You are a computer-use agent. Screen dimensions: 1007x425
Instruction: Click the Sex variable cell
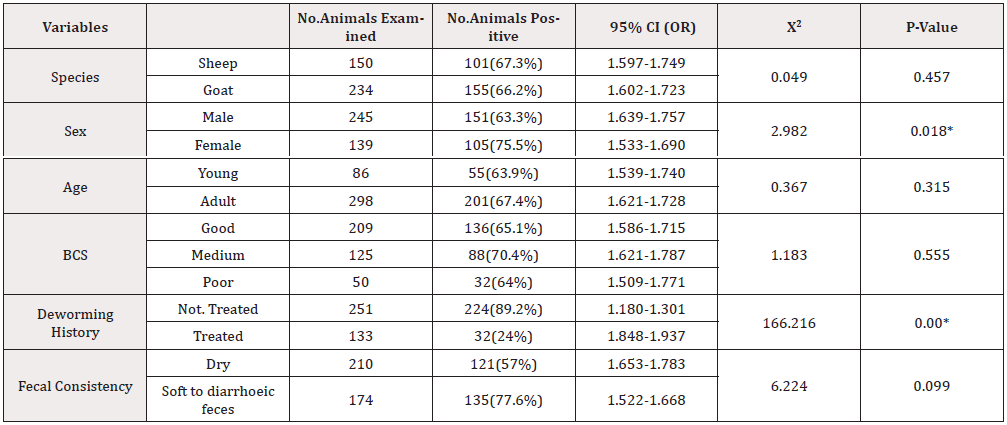(75, 131)
